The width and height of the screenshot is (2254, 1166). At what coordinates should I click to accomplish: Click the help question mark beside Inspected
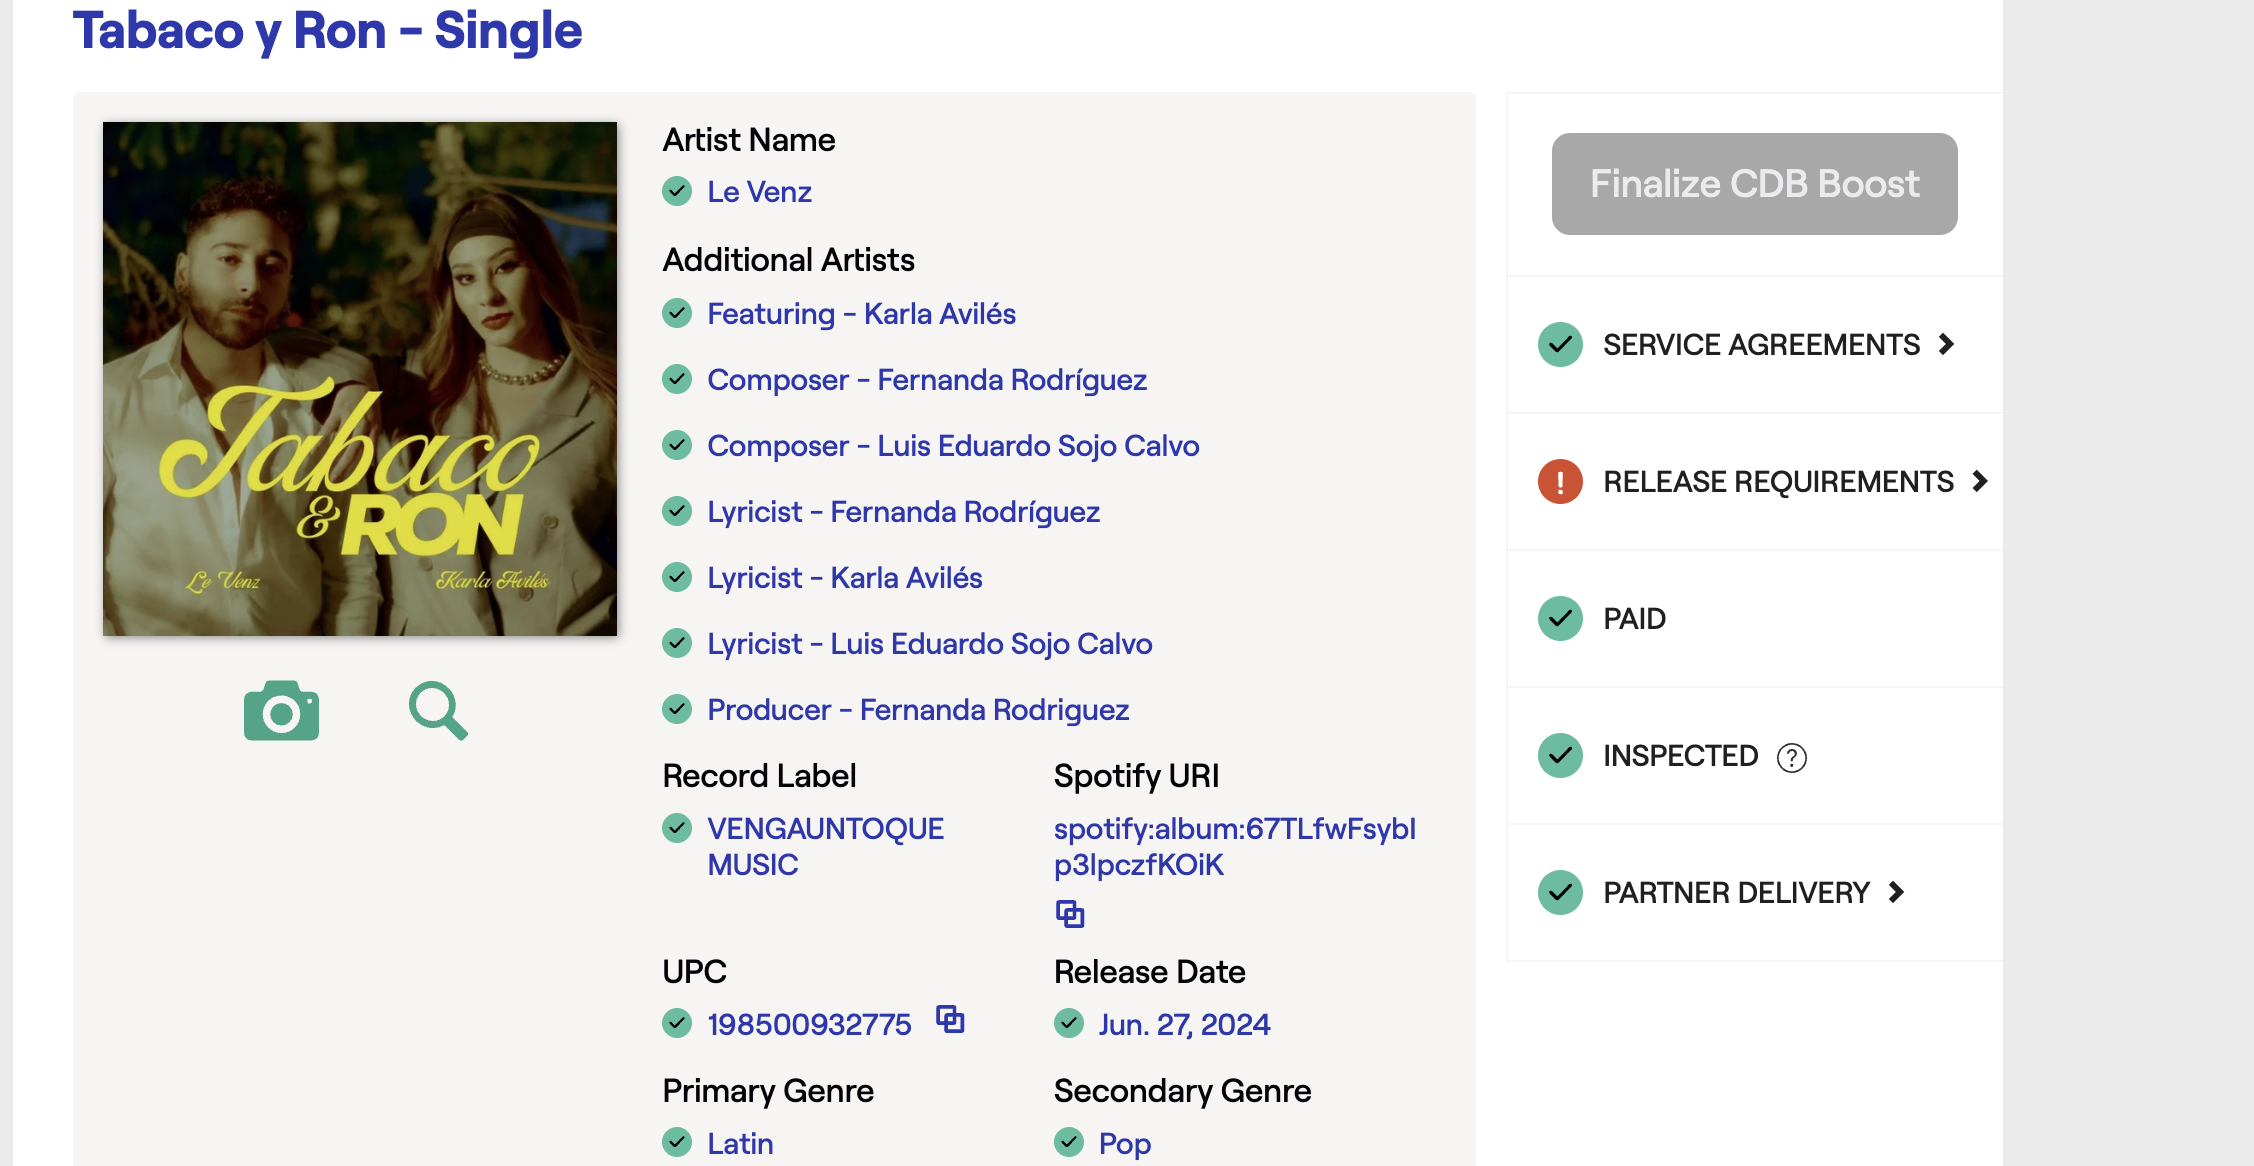tap(1792, 758)
